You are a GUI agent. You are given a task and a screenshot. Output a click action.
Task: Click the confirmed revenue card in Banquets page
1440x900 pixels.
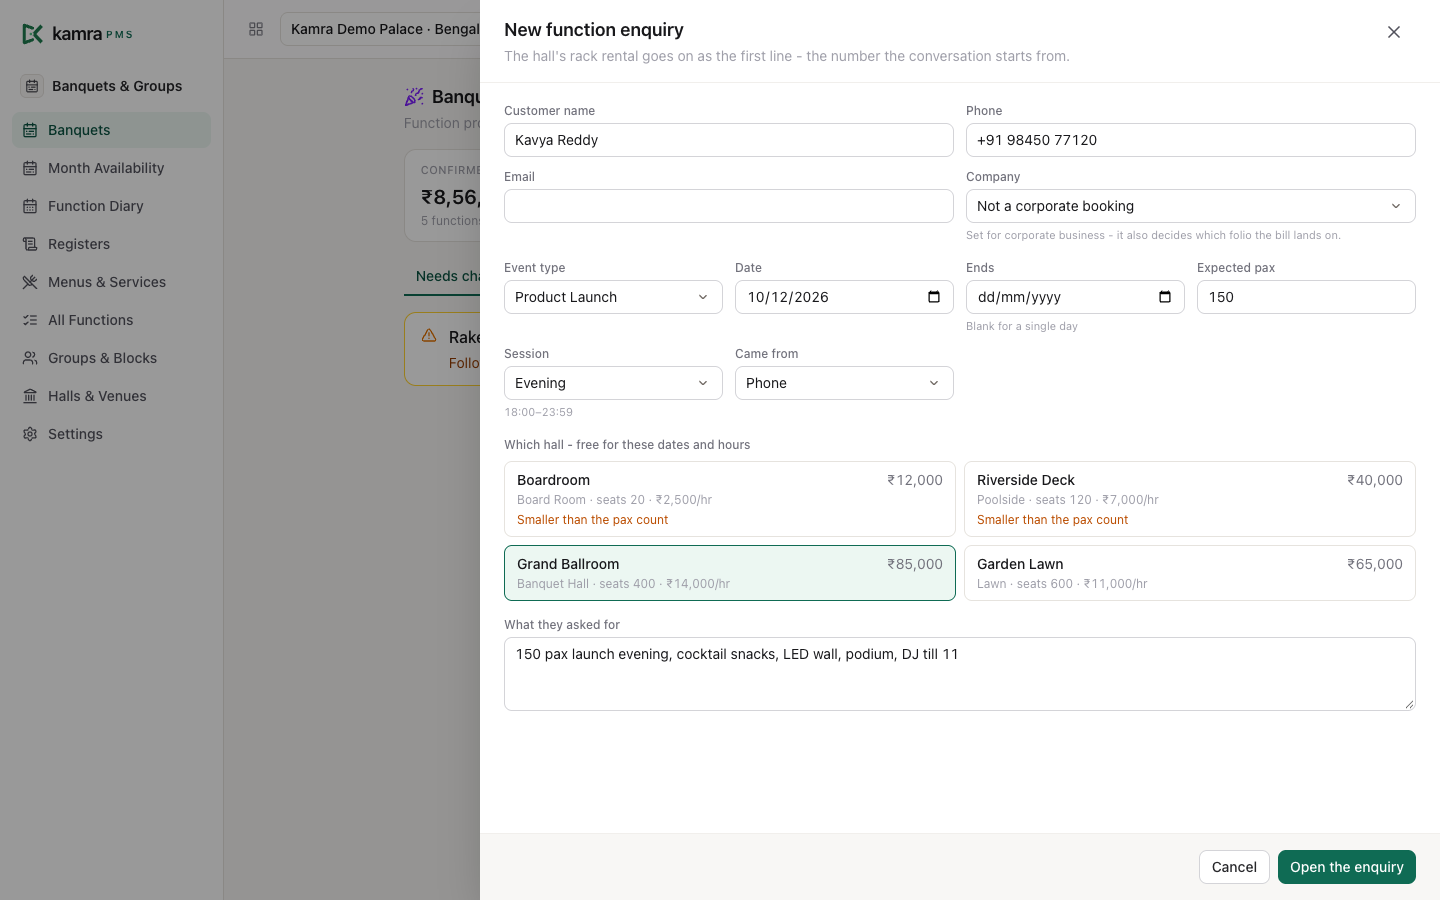[442, 196]
